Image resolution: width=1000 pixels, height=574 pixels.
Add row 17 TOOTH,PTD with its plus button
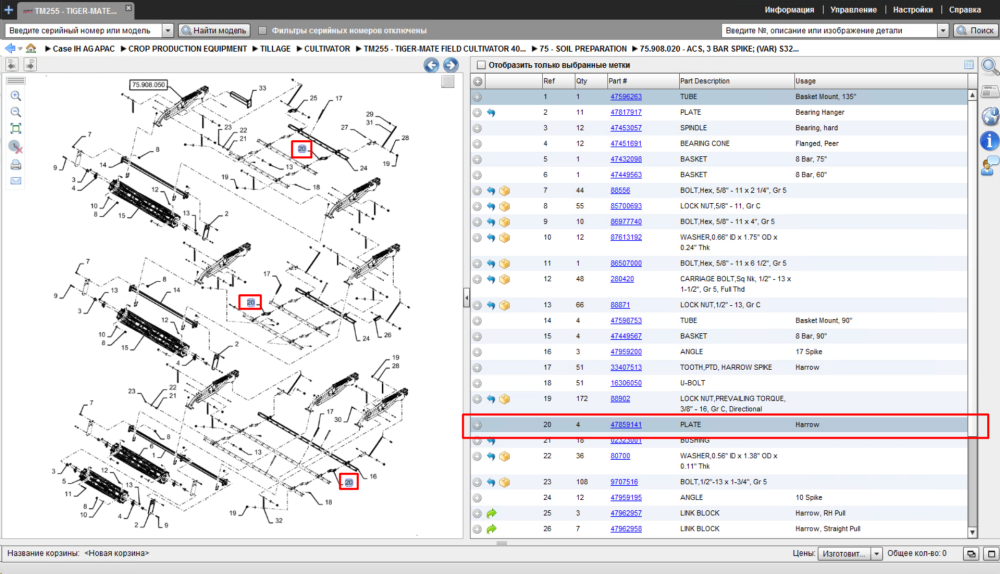click(477, 368)
